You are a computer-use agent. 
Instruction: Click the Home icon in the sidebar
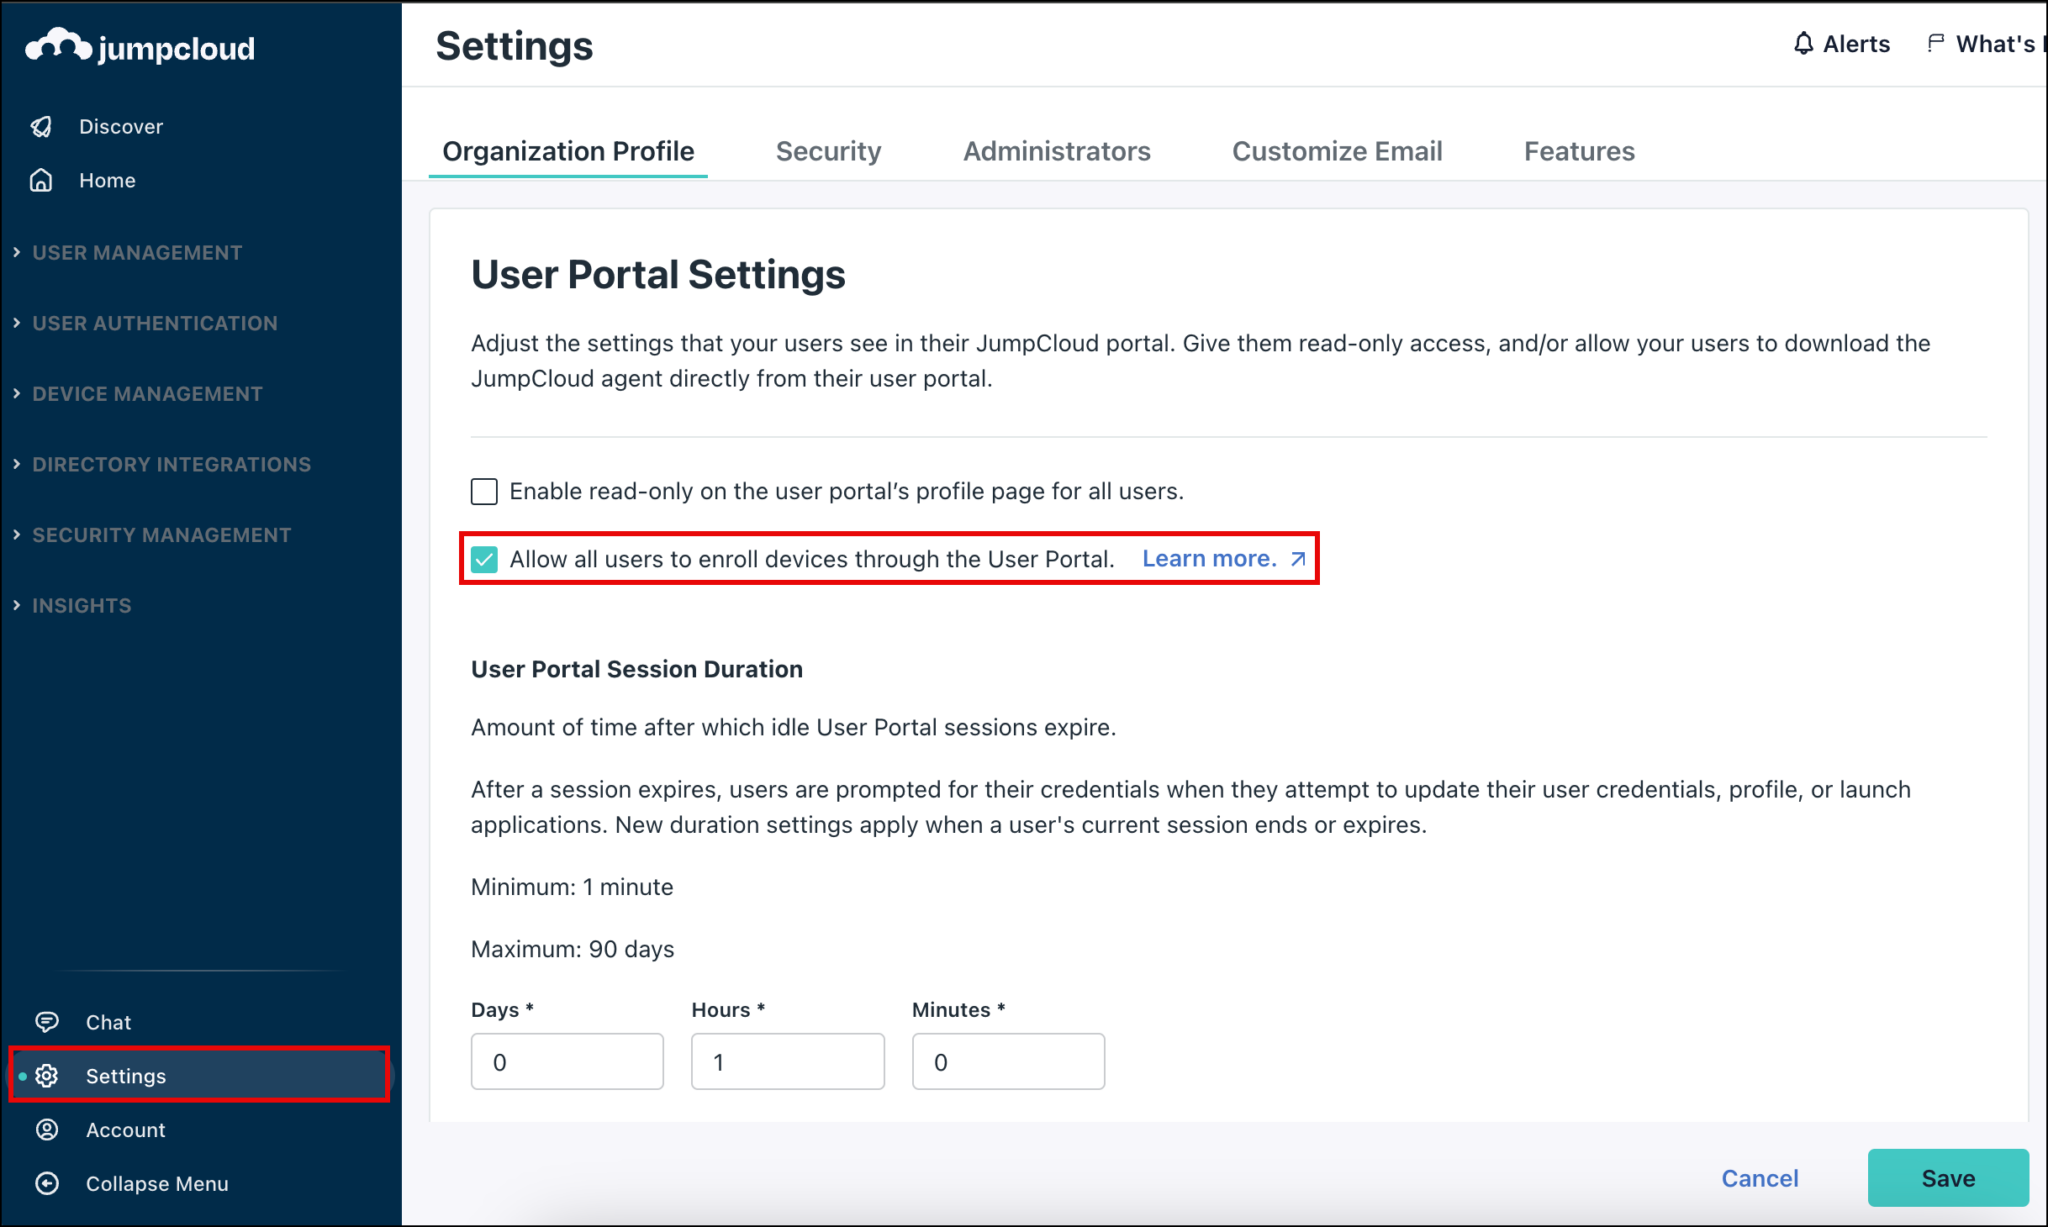pyautogui.click(x=41, y=180)
